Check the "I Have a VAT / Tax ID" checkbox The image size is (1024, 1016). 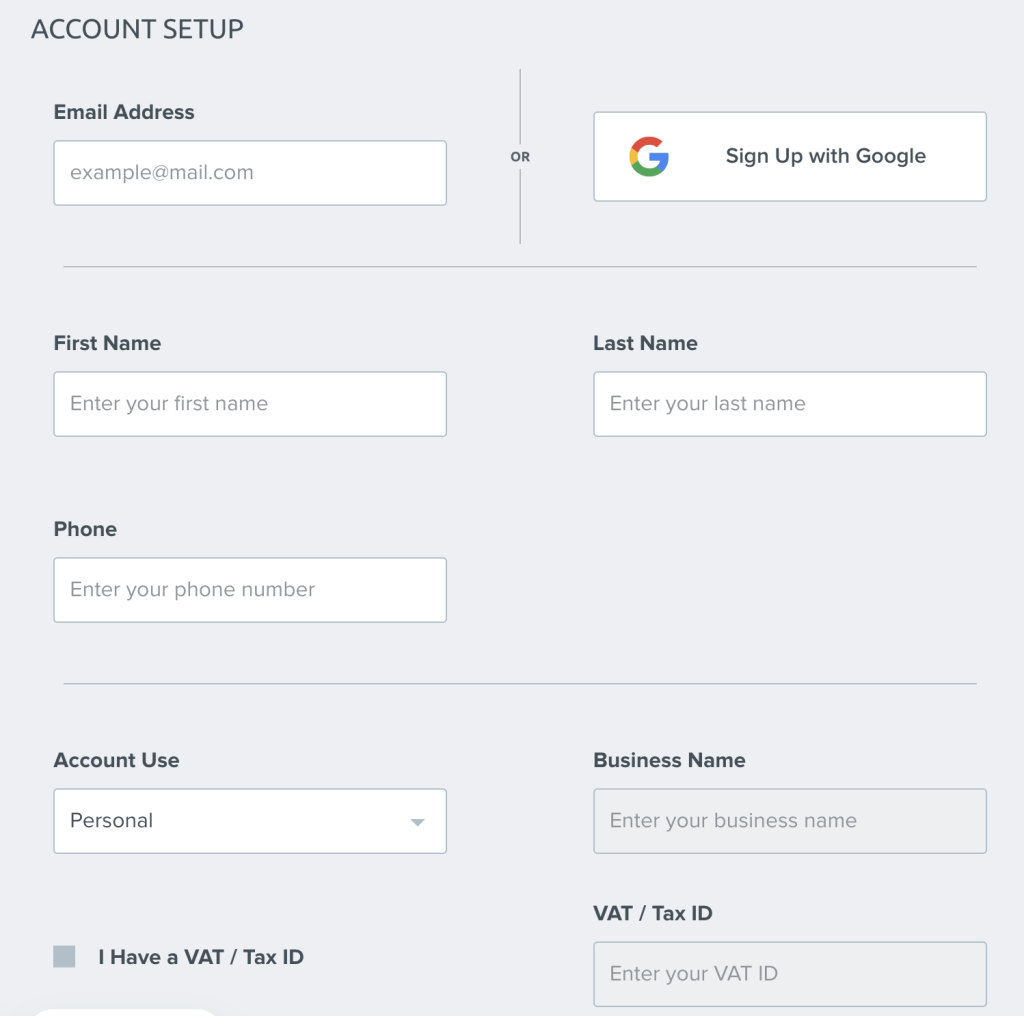[x=64, y=956]
